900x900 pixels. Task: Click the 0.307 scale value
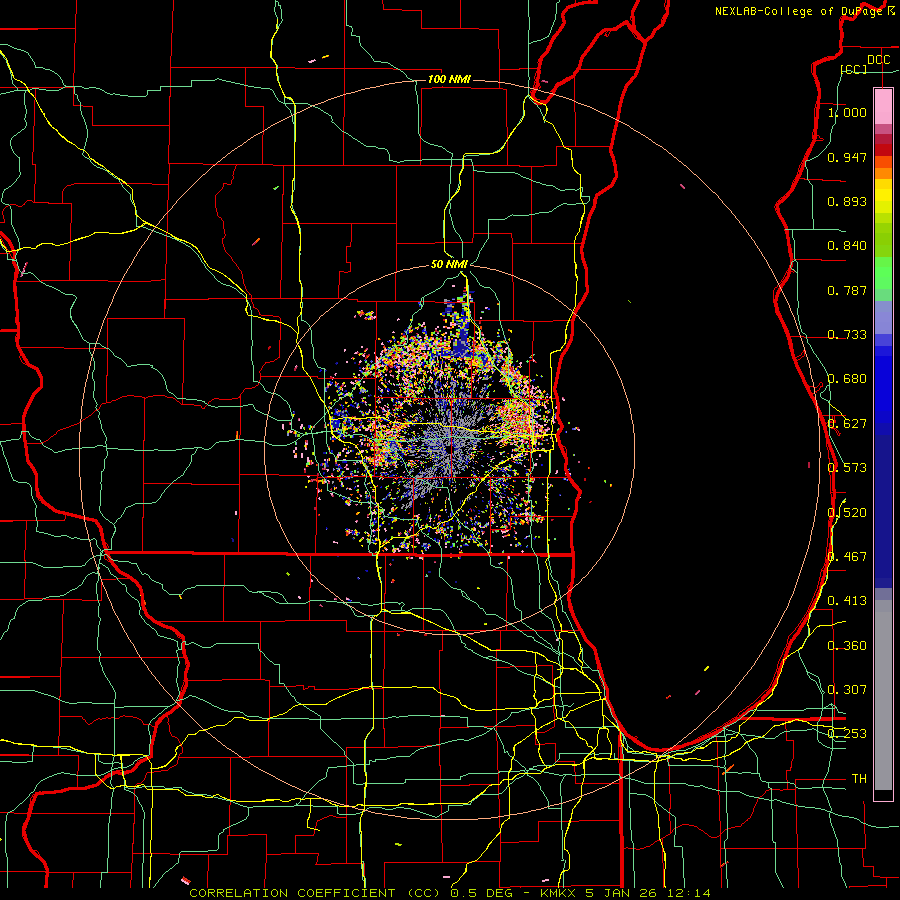(847, 690)
